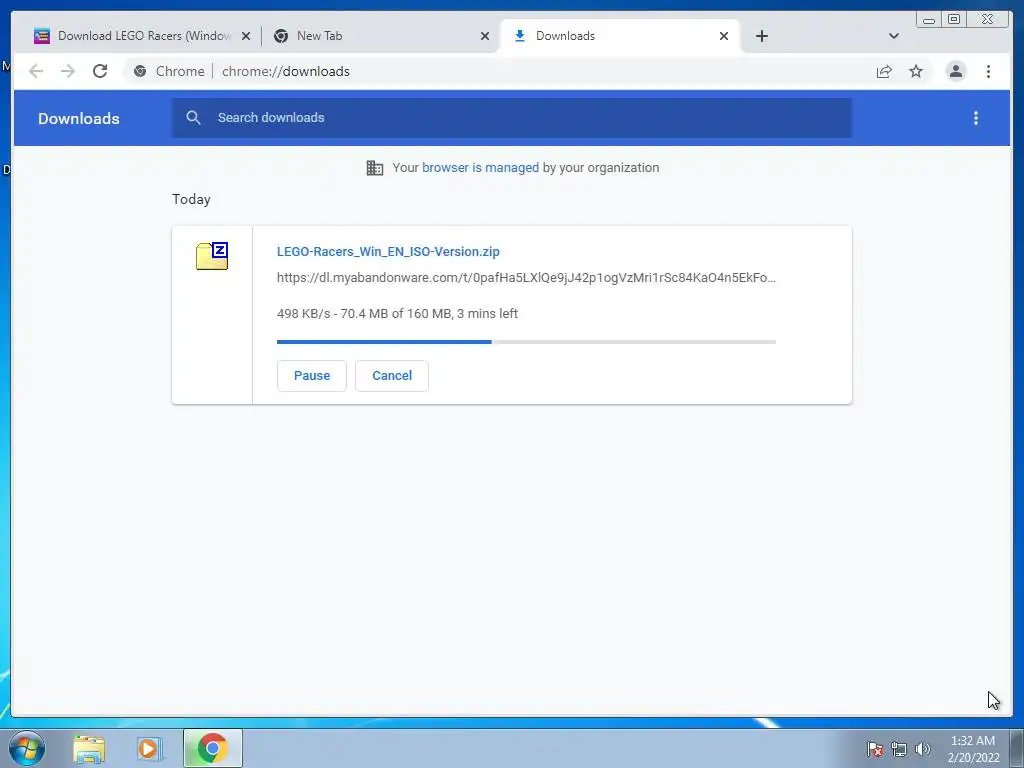Screen dimensions: 1024x768
Task: Open Windows Explorer from the taskbar
Action: pos(89,749)
